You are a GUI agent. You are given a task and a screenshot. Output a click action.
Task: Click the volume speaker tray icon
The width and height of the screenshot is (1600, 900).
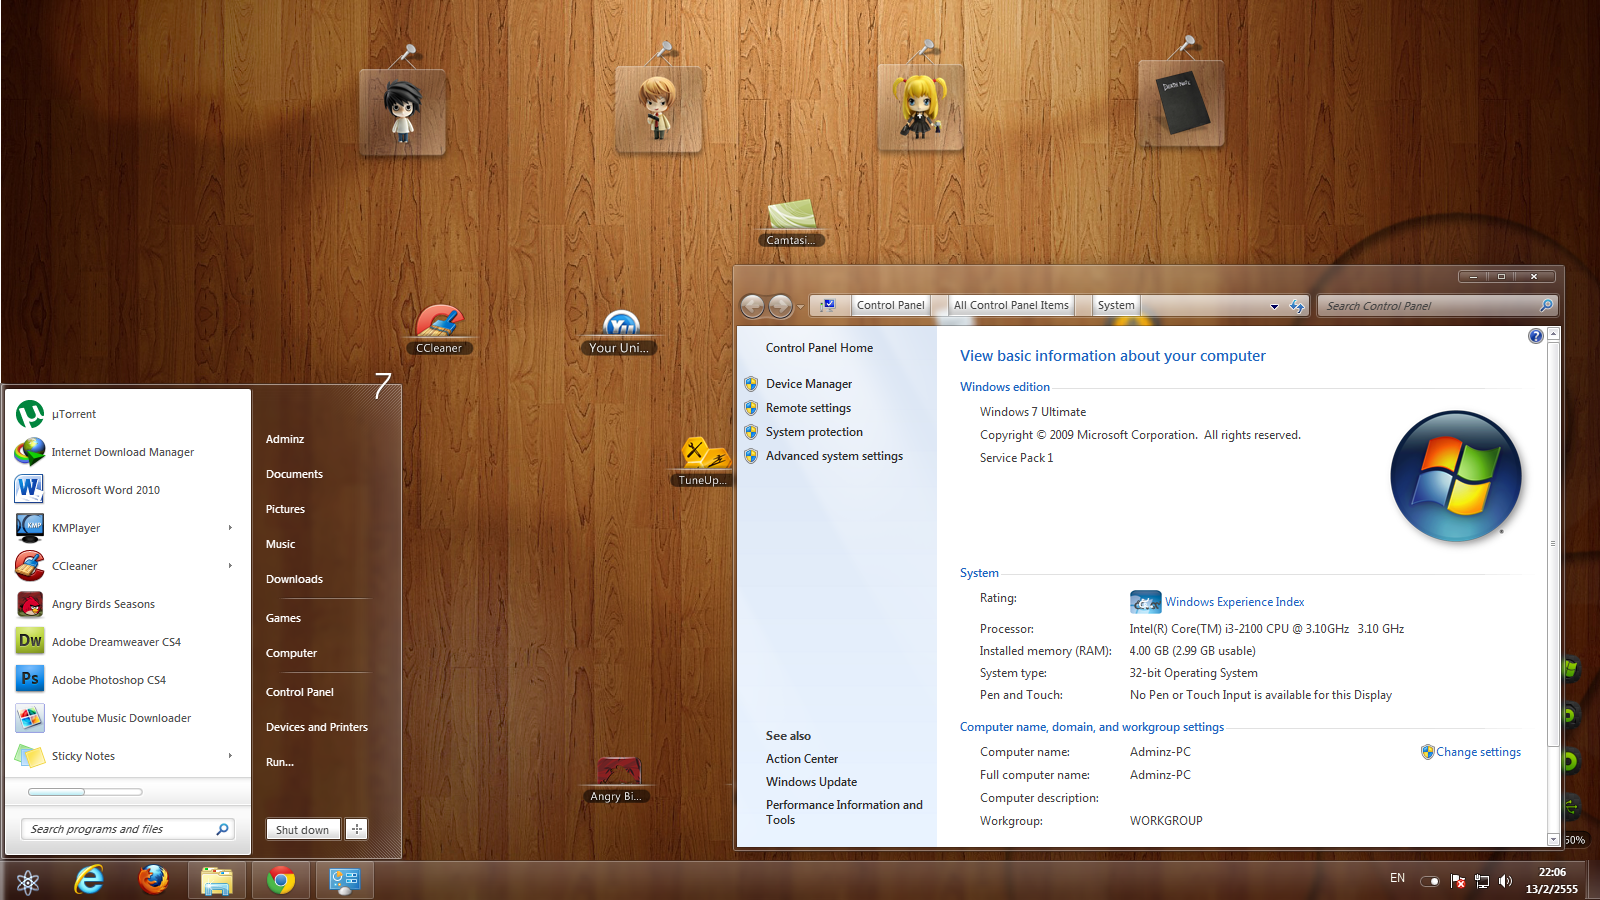[1505, 881]
